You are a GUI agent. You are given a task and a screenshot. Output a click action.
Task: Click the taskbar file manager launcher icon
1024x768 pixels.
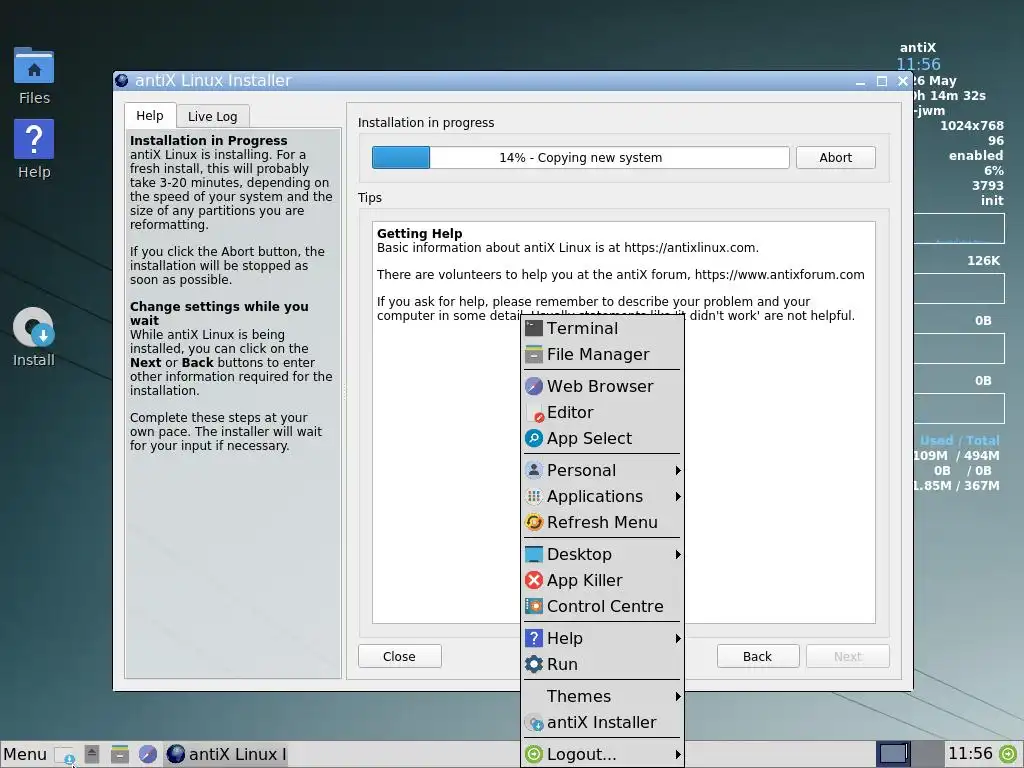point(120,755)
